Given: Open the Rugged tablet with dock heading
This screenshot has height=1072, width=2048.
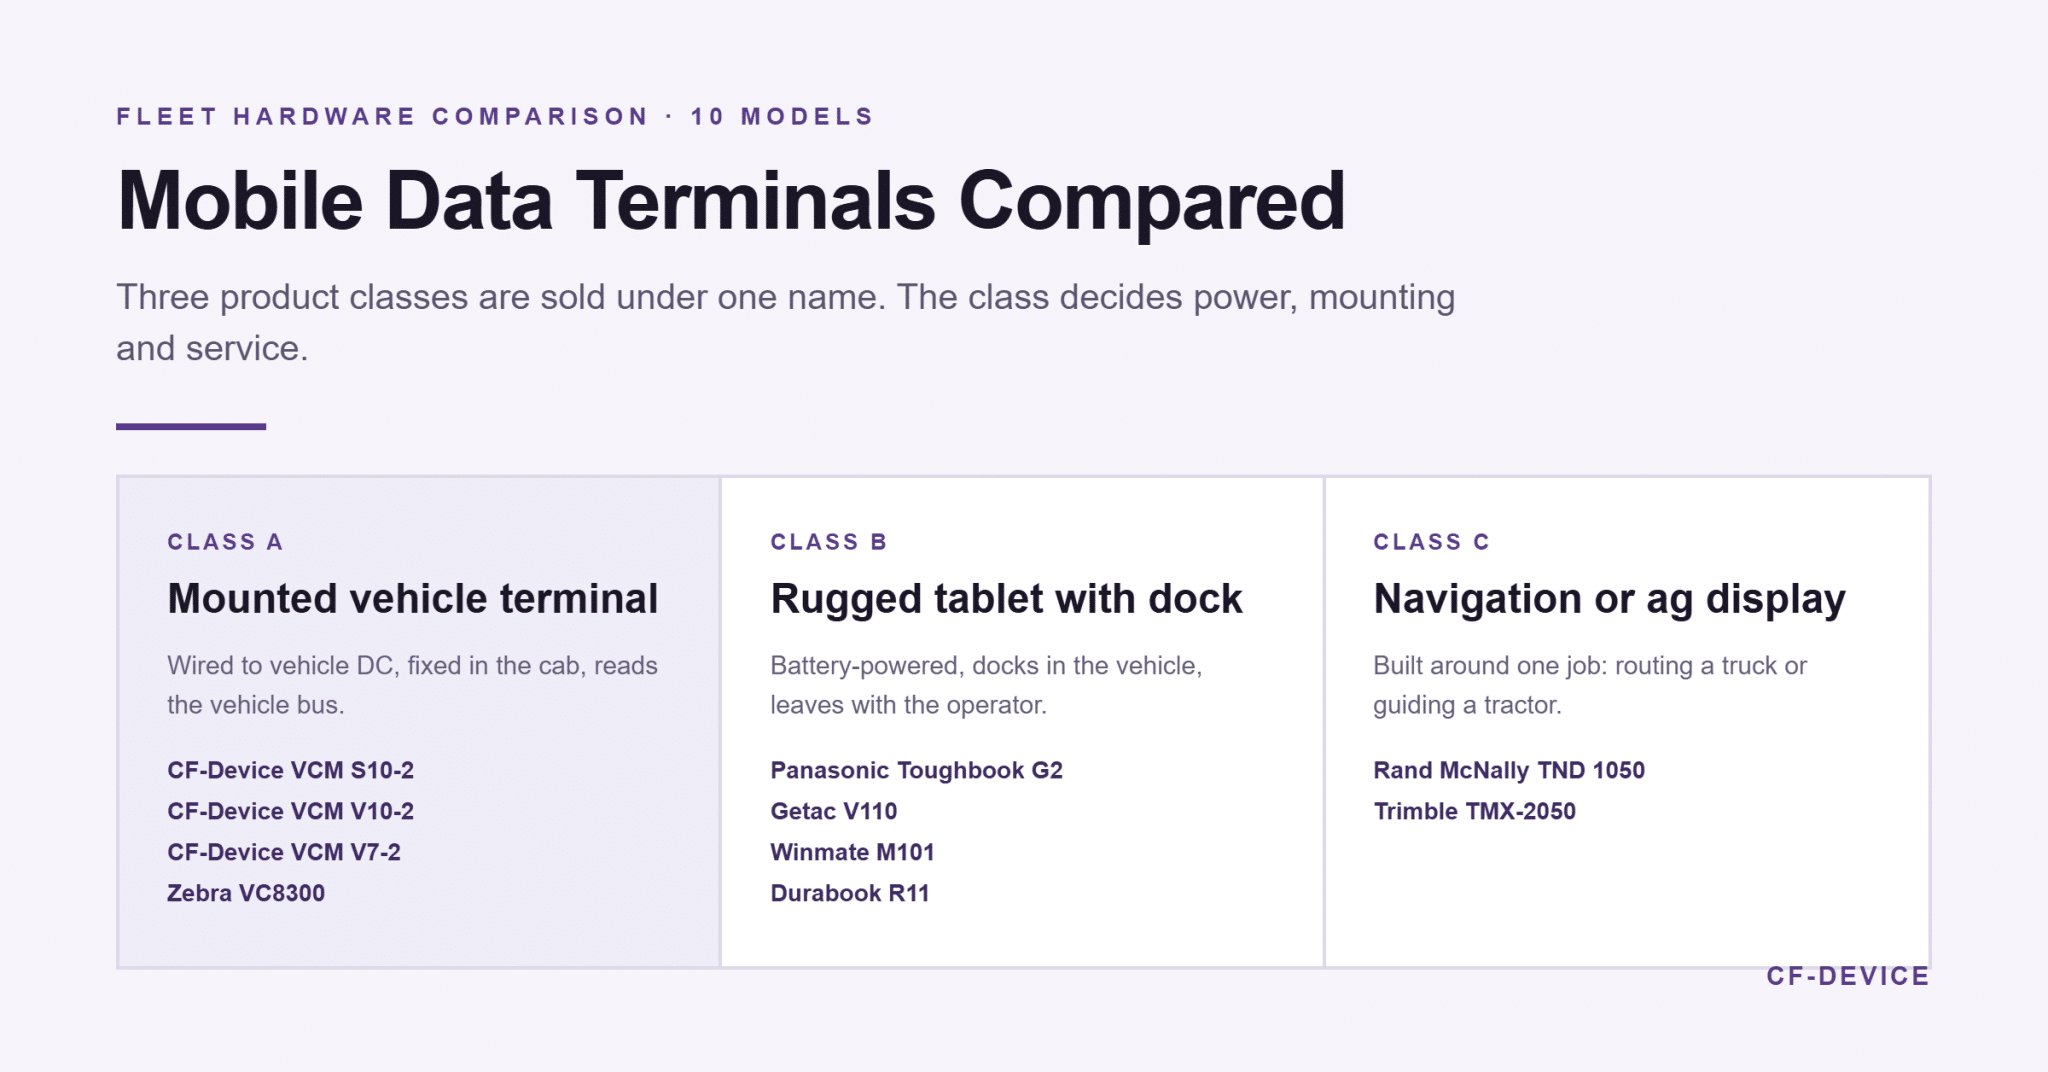Looking at the screenshot, I should coord(1006,599).
